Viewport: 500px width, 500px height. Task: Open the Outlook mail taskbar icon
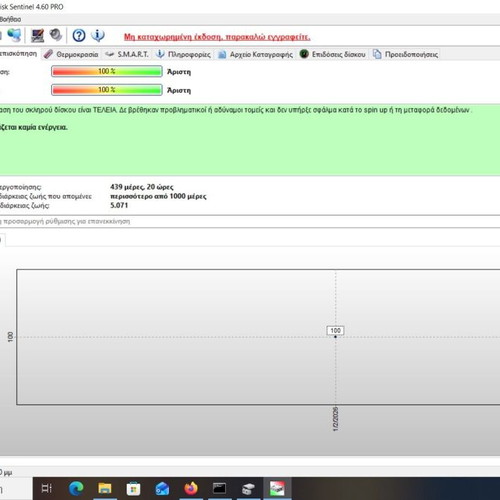point(162,489)
